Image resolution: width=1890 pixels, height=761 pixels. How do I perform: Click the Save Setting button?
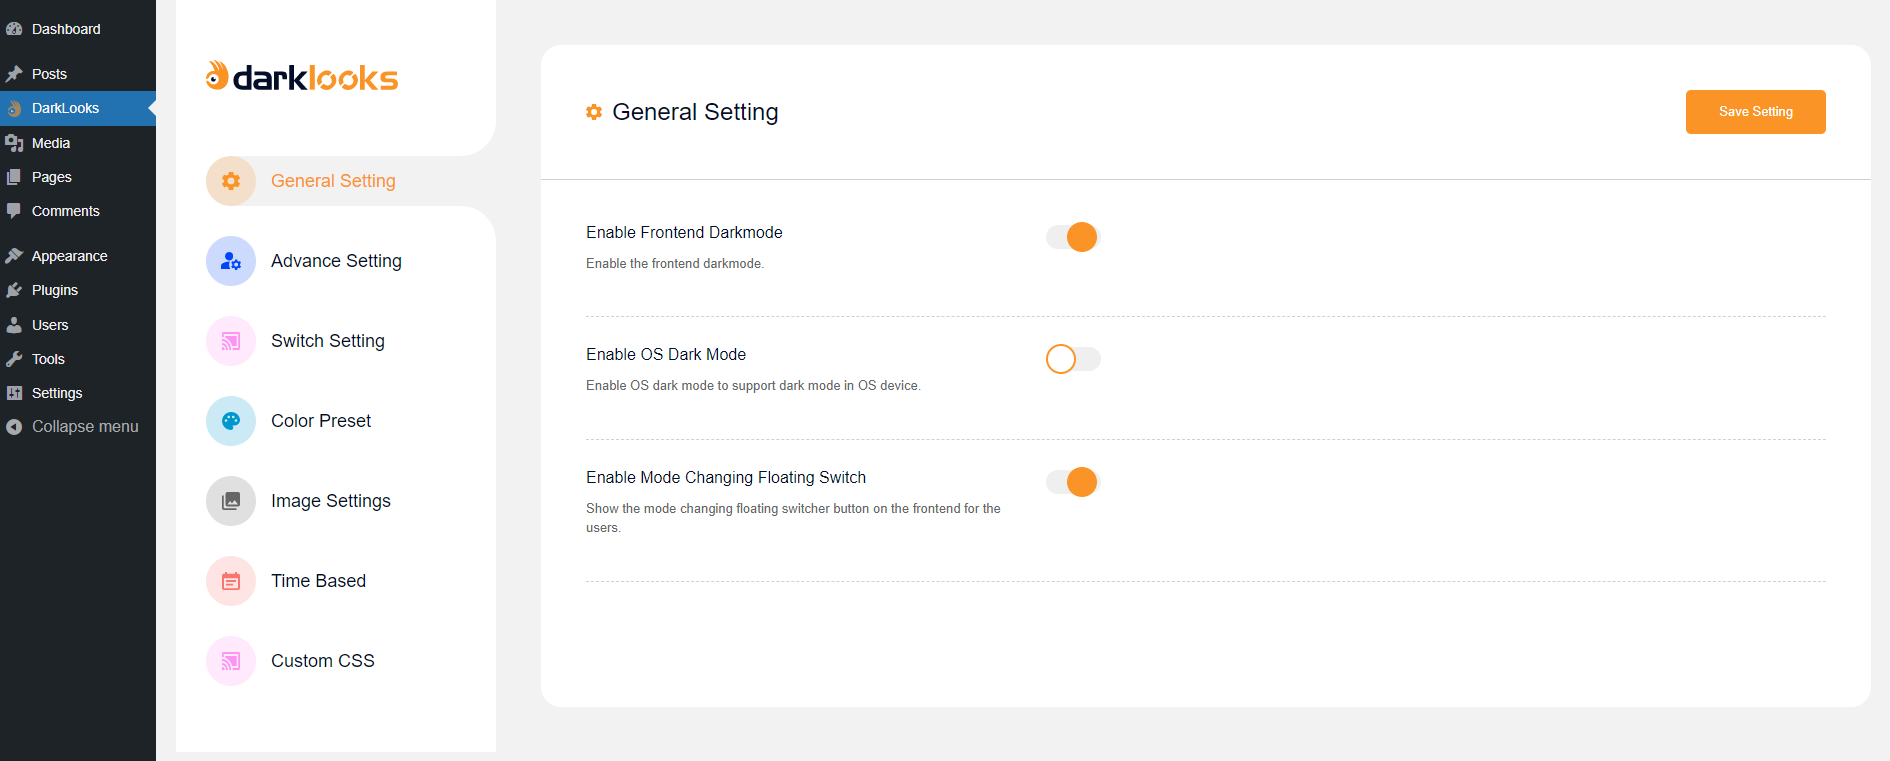pos(1755,112)
